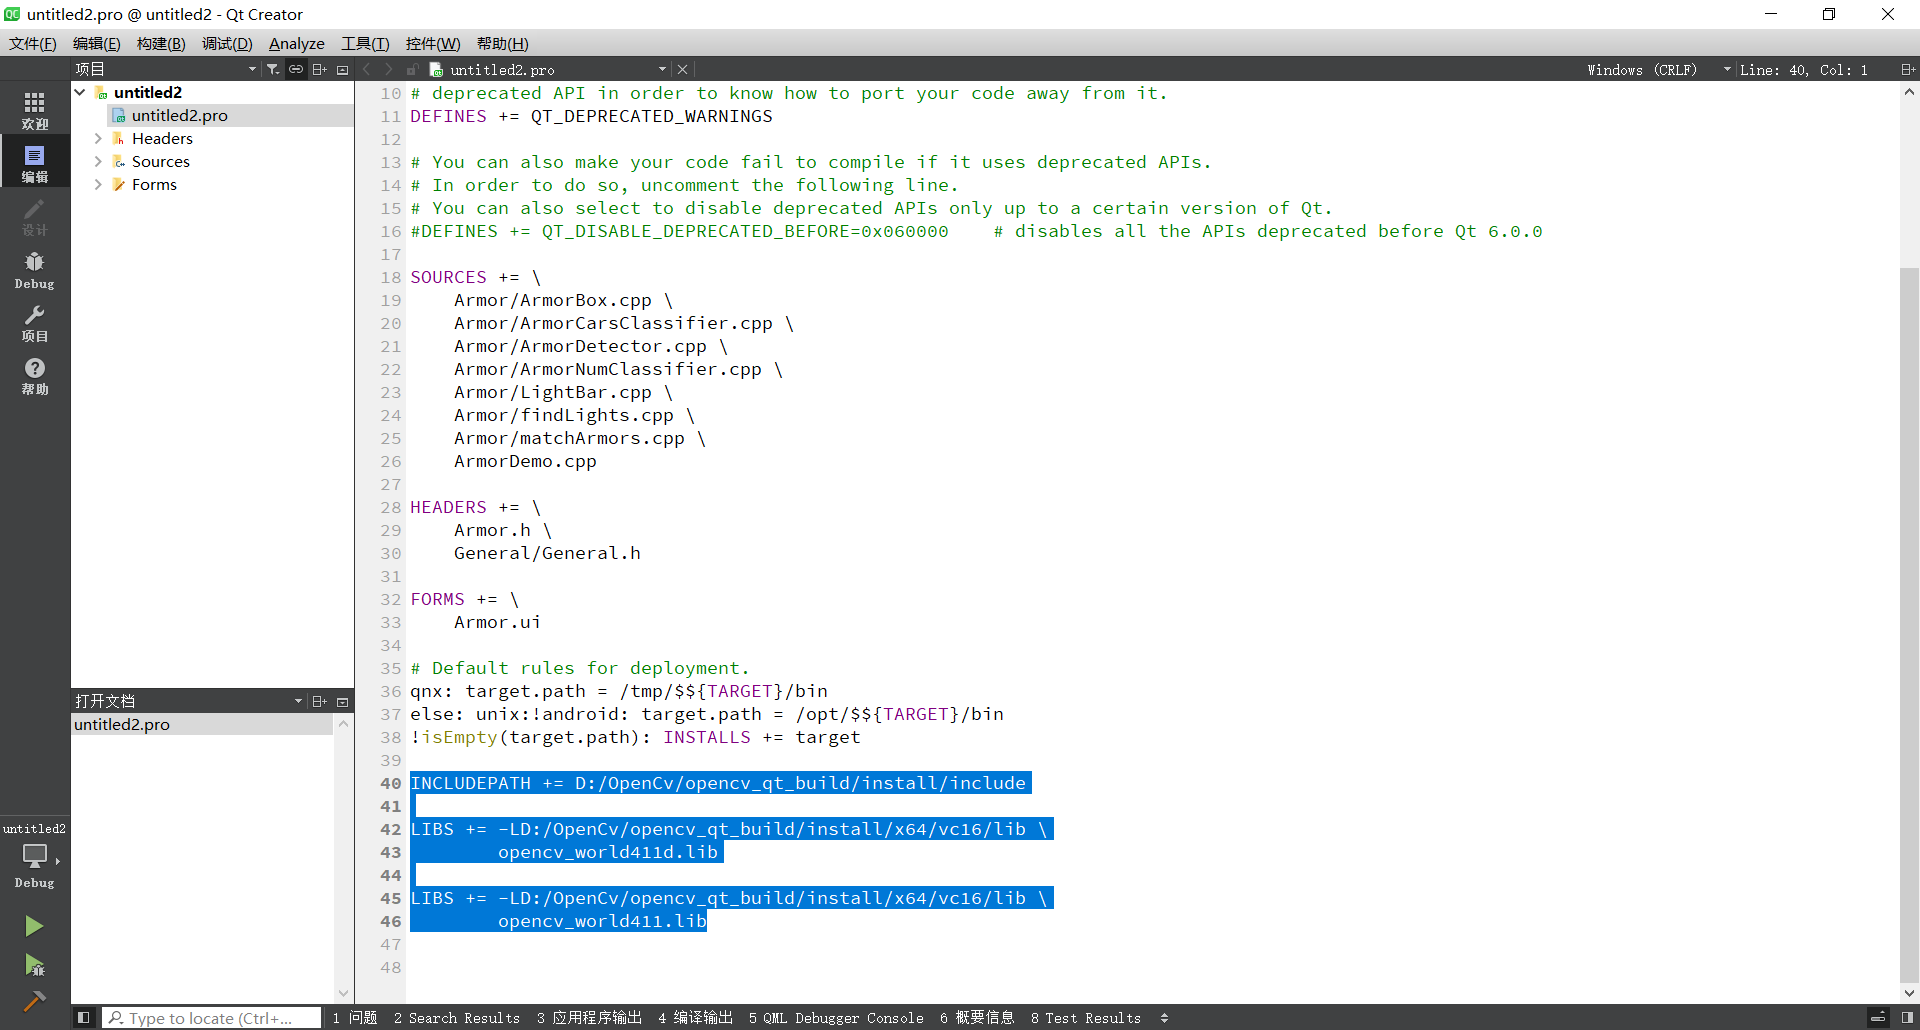Open the Welcome (欢迎) mode
1920x1030 pixels.
[x=35, y=110]
